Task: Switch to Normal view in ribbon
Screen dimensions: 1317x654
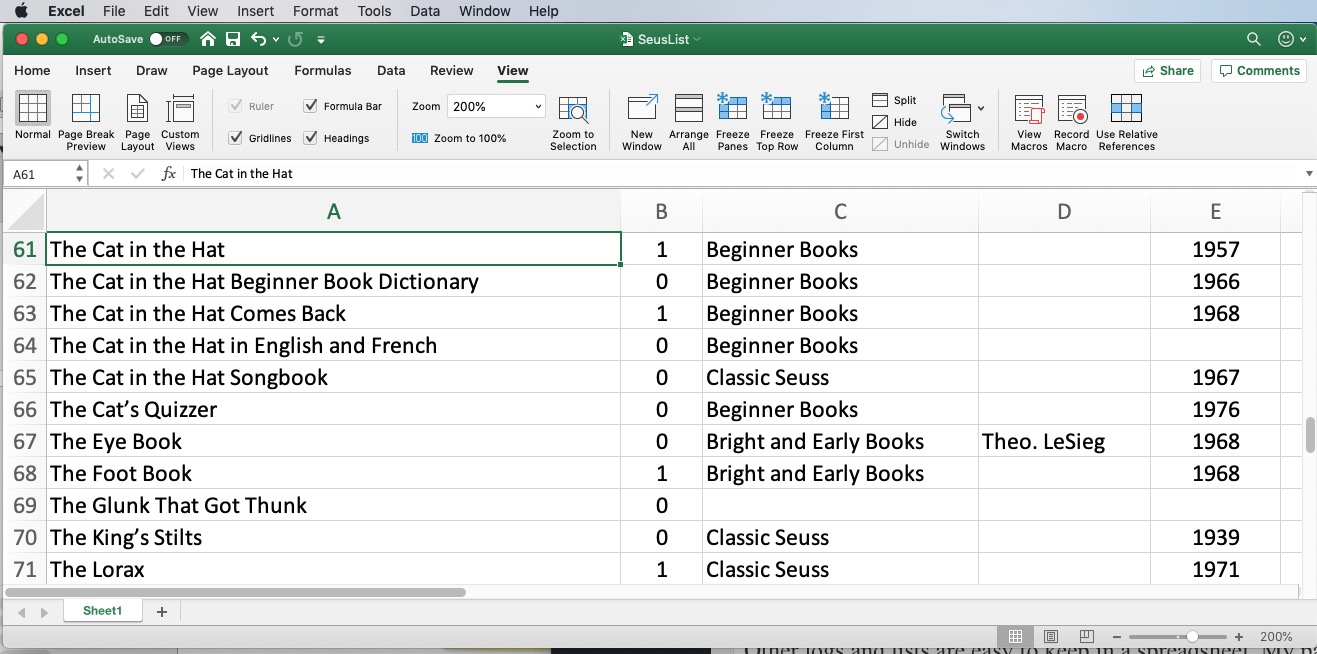Action: pos(33,116)
